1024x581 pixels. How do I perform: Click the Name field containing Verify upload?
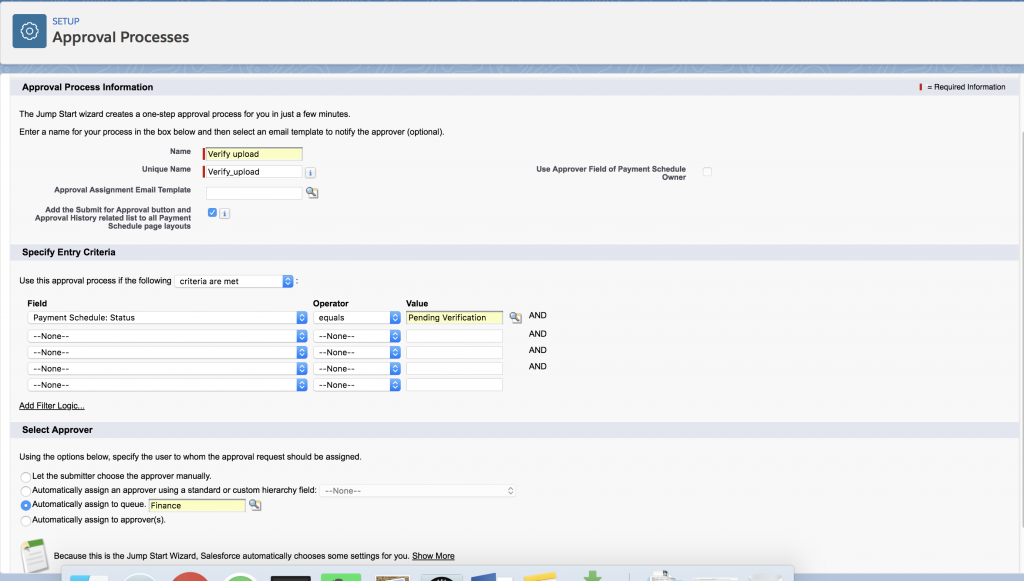pos(253,154)
